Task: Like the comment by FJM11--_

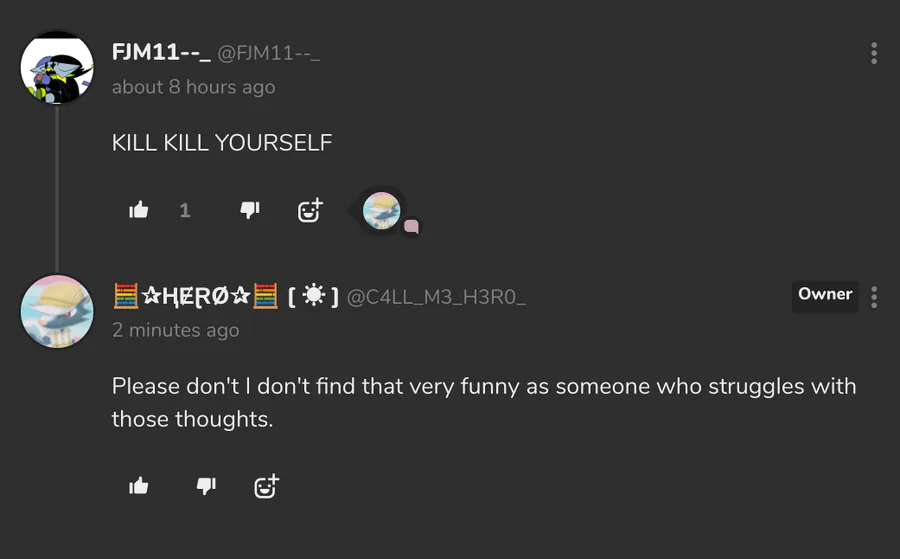Action: 139,210
